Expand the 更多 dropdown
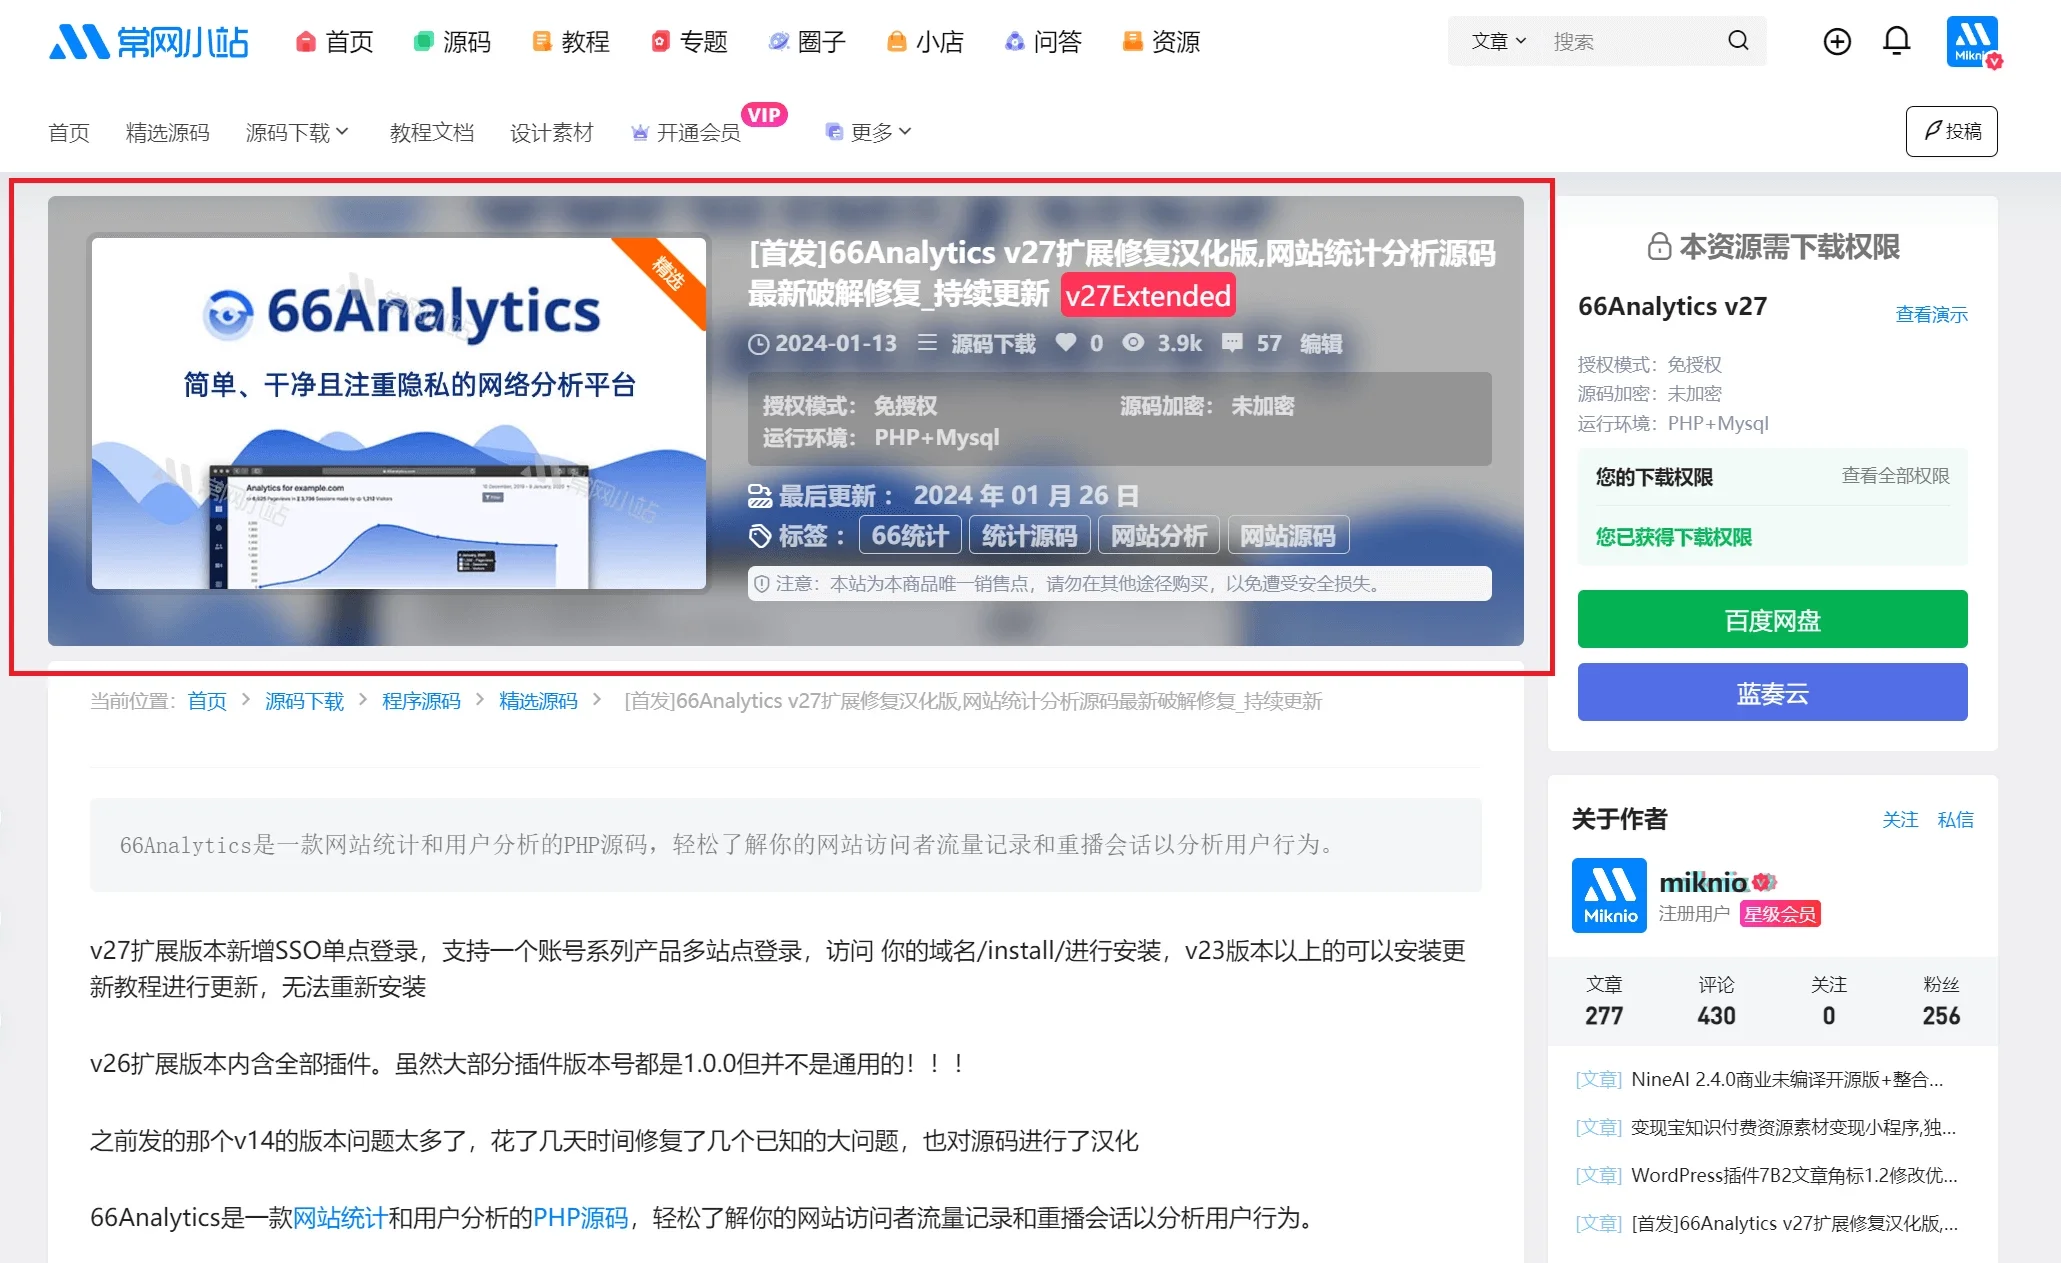Image resolution: width=2061 pixels, height=1263 pixels. point(878,131)
